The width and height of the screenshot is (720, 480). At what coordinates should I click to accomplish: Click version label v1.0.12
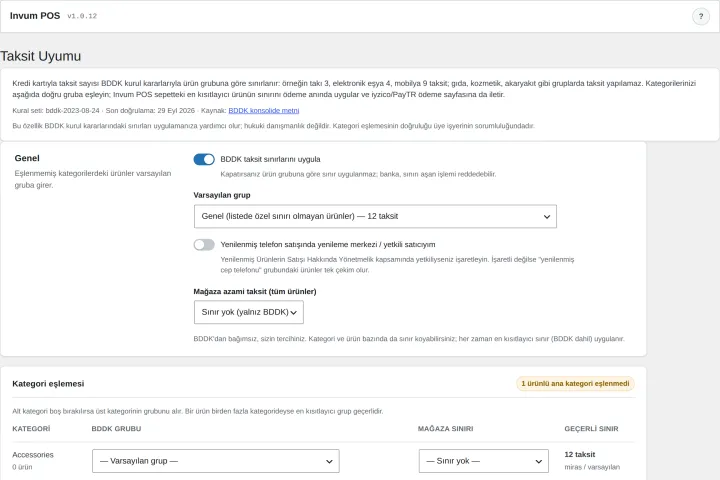pos(82,16)
